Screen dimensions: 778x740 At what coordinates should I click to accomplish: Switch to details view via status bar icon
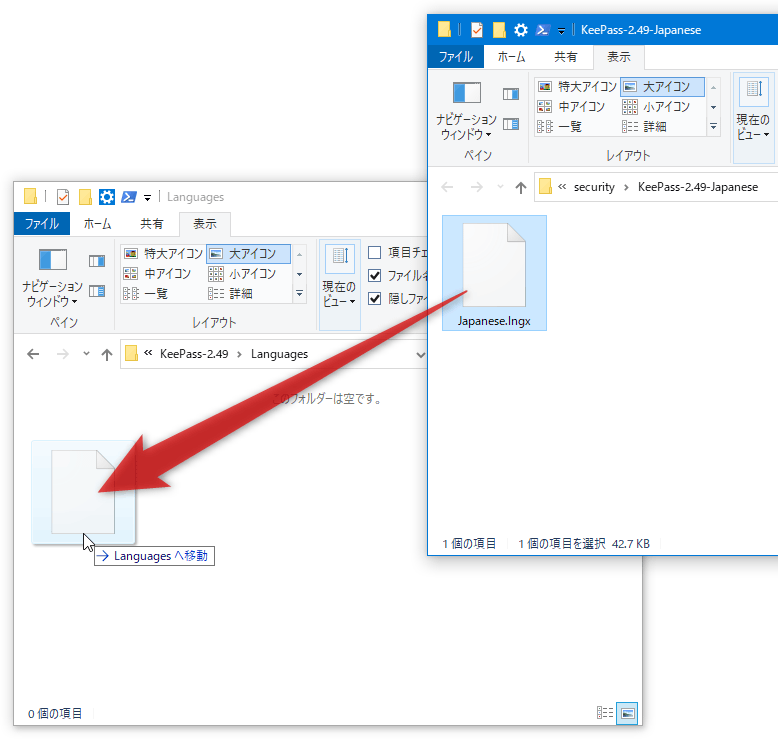pyautogui.click(x=605, y=713)
